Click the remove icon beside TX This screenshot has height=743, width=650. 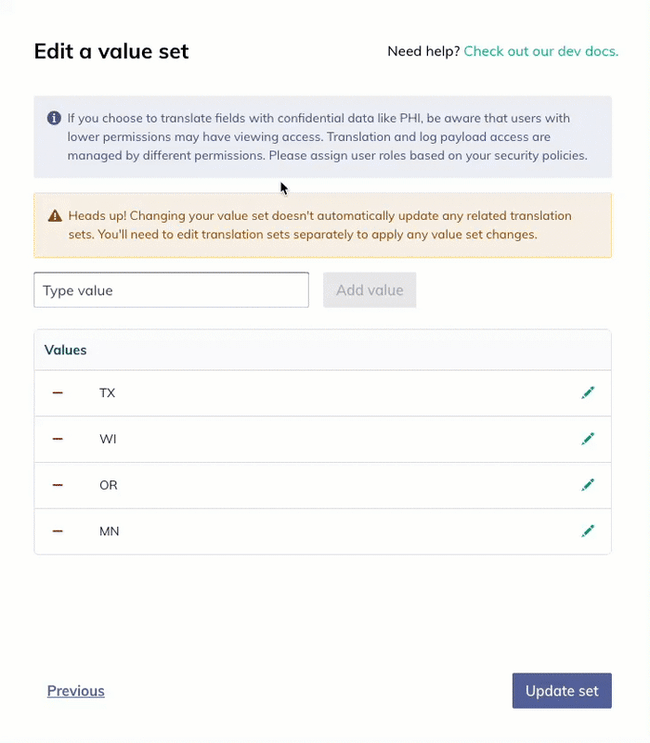(57, 393)
